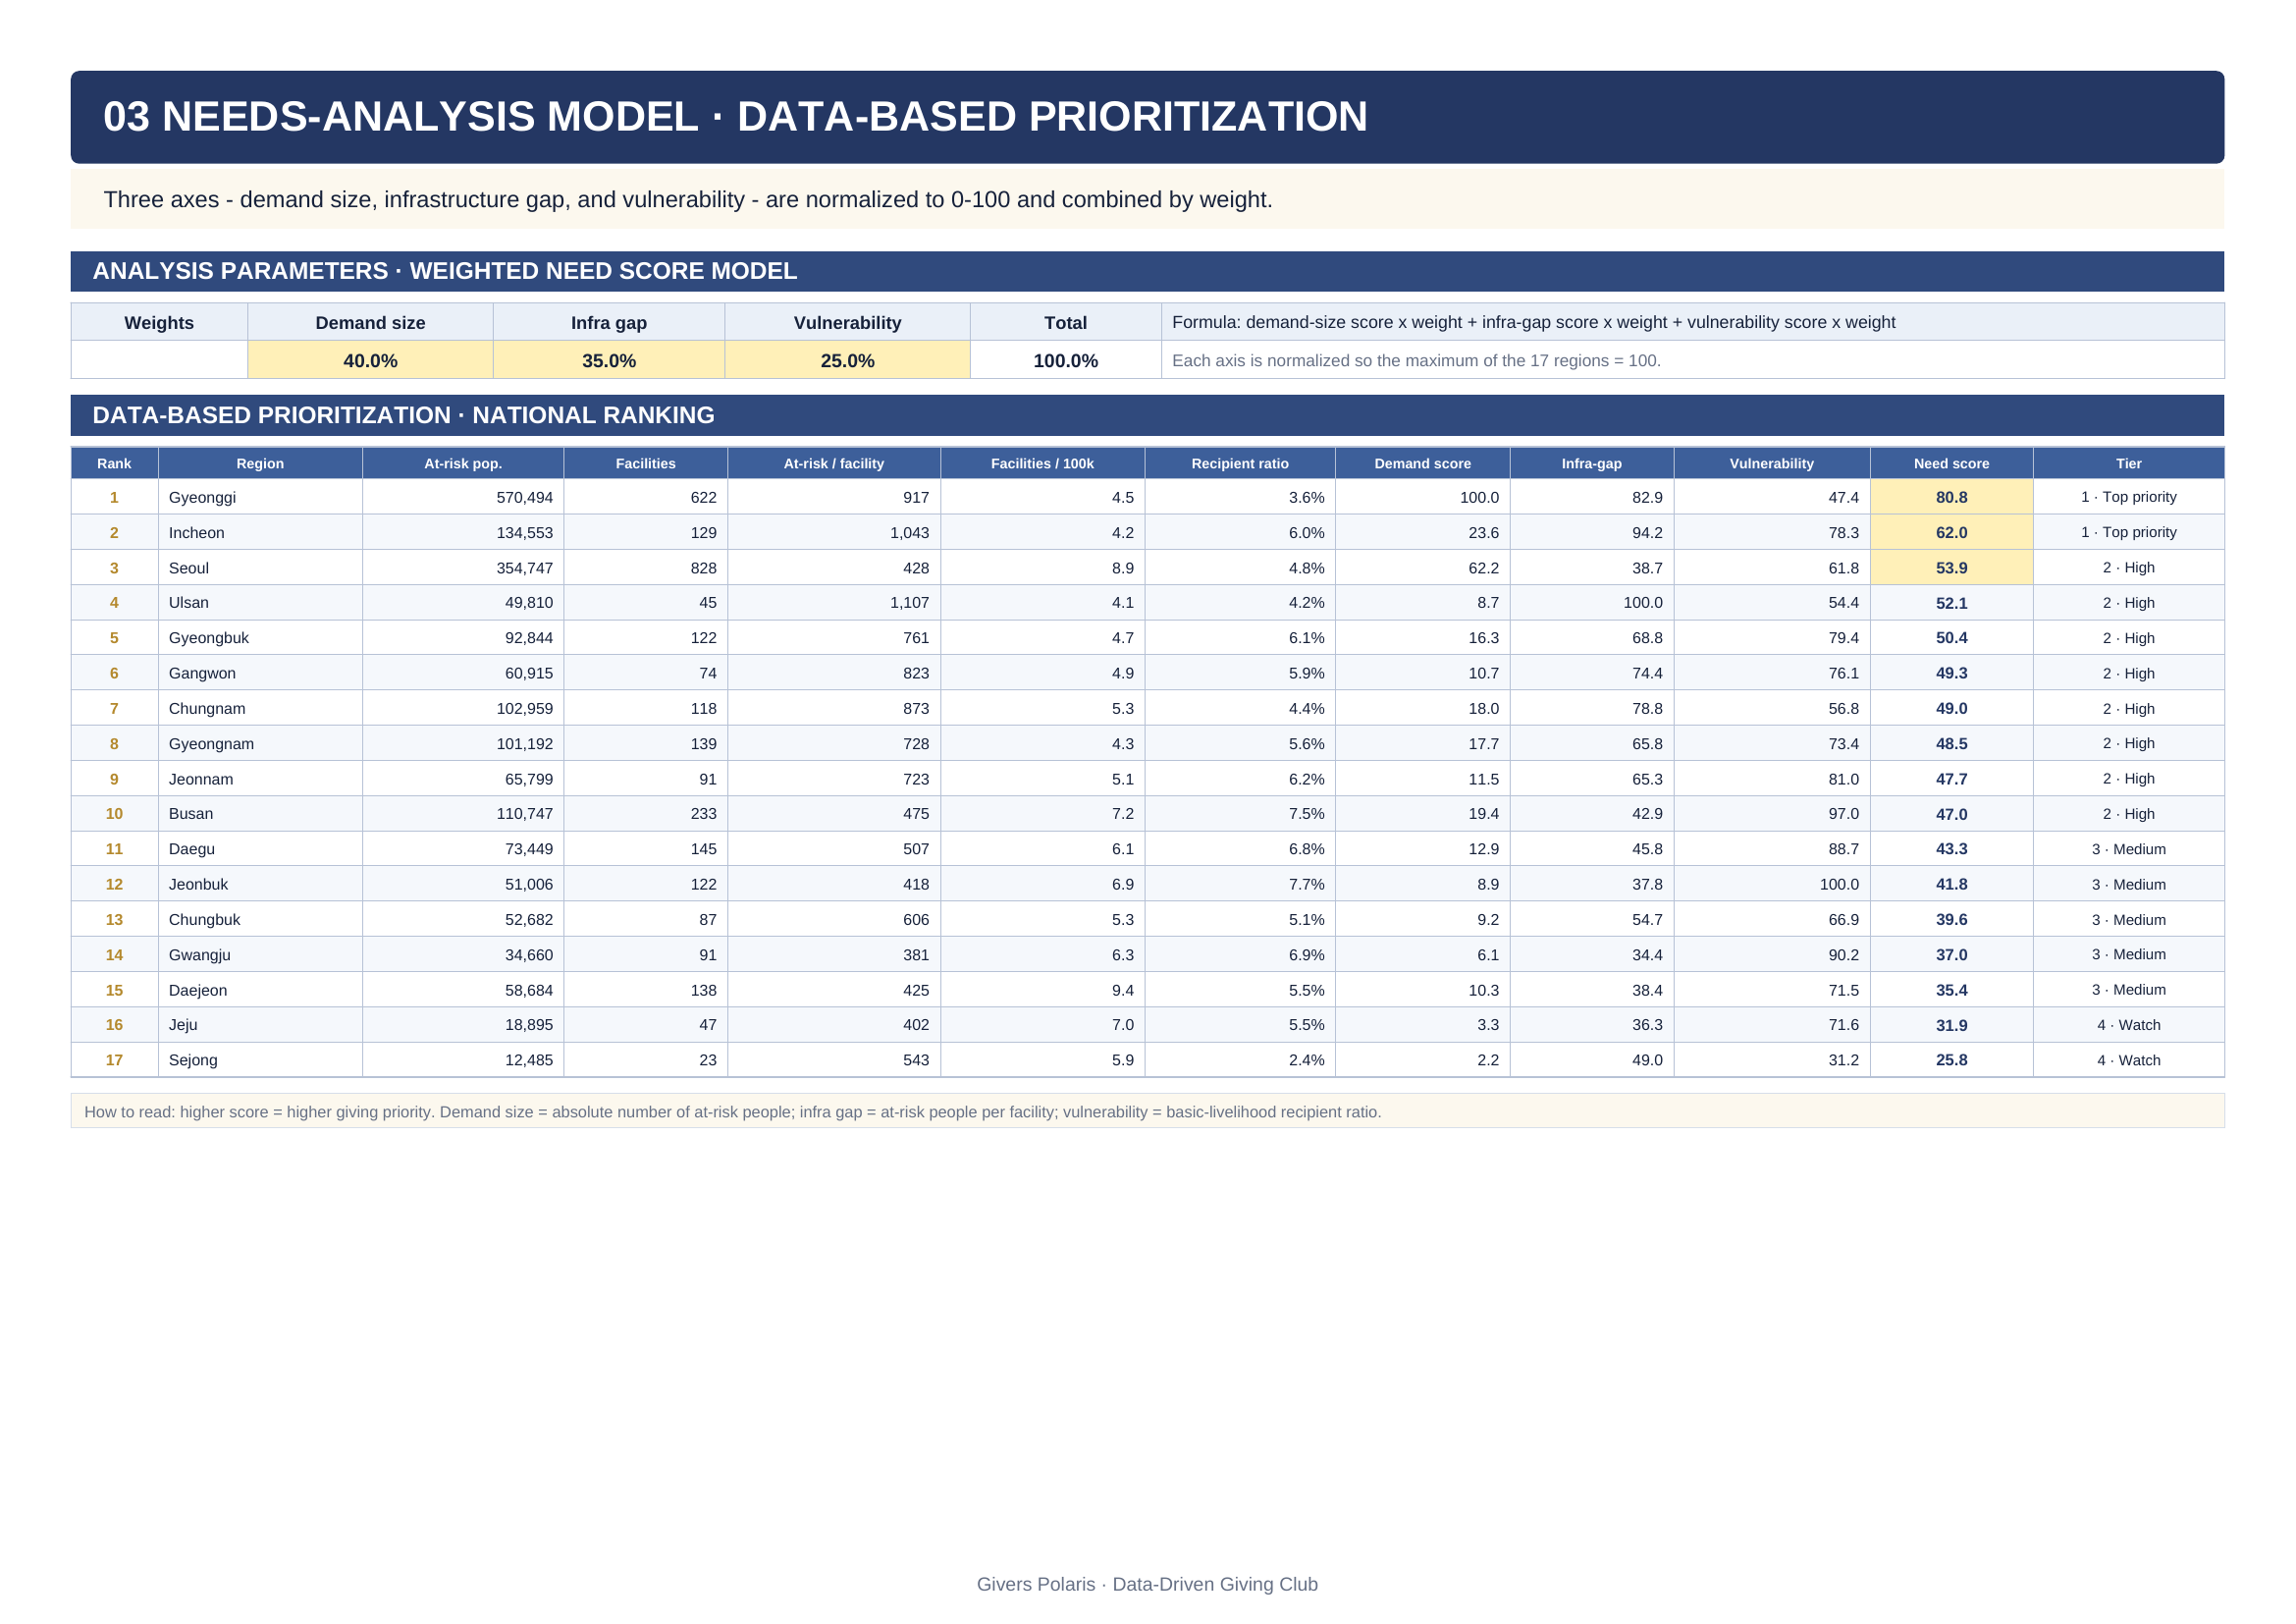Select the Gyeongnam region cell

click(260, 743)
